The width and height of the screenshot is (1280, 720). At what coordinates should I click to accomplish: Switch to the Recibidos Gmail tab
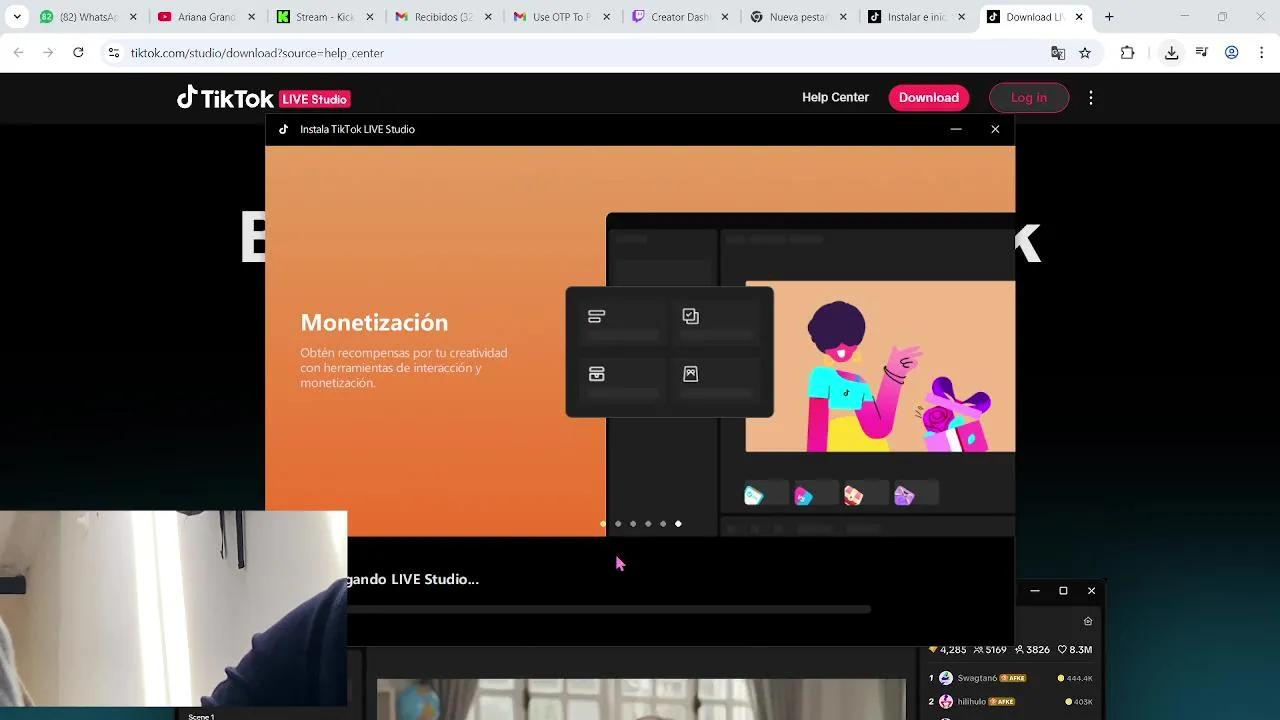point(442,17)
